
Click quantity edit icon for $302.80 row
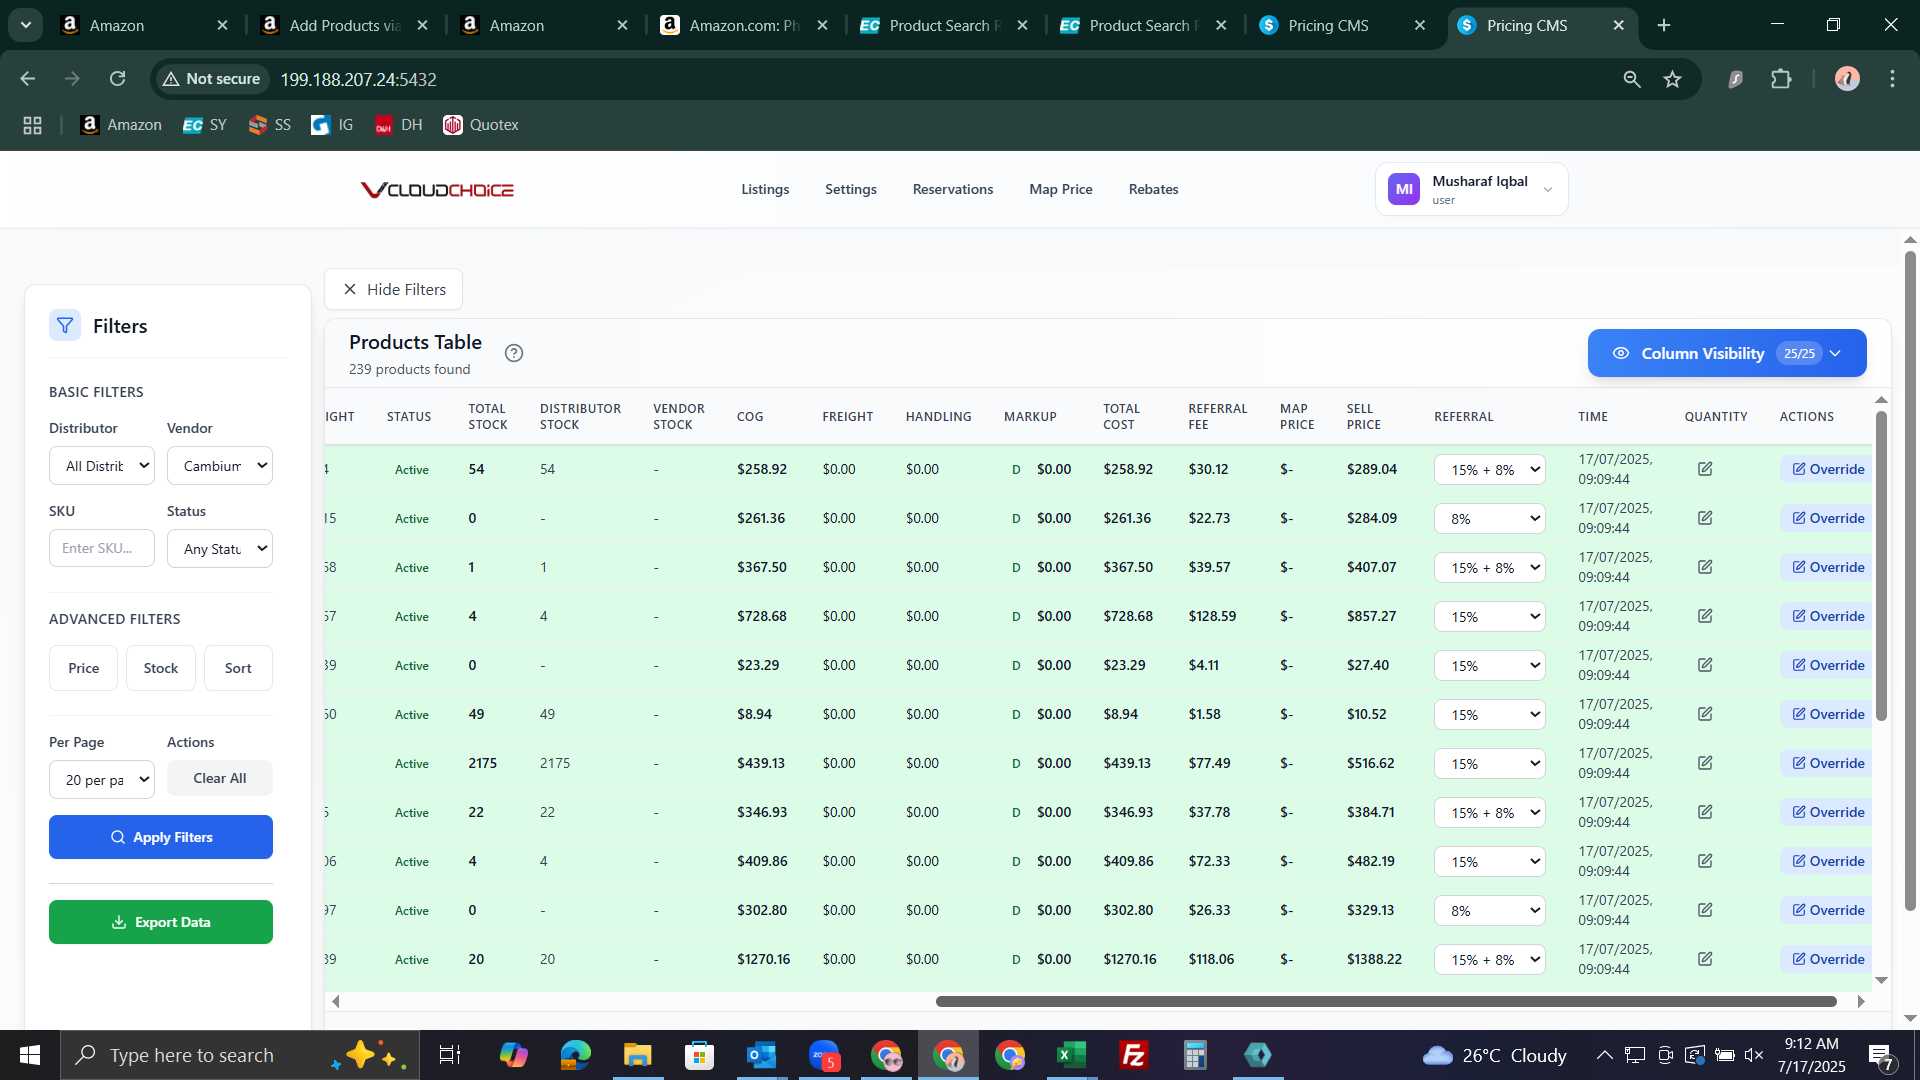pos(1705,910)
